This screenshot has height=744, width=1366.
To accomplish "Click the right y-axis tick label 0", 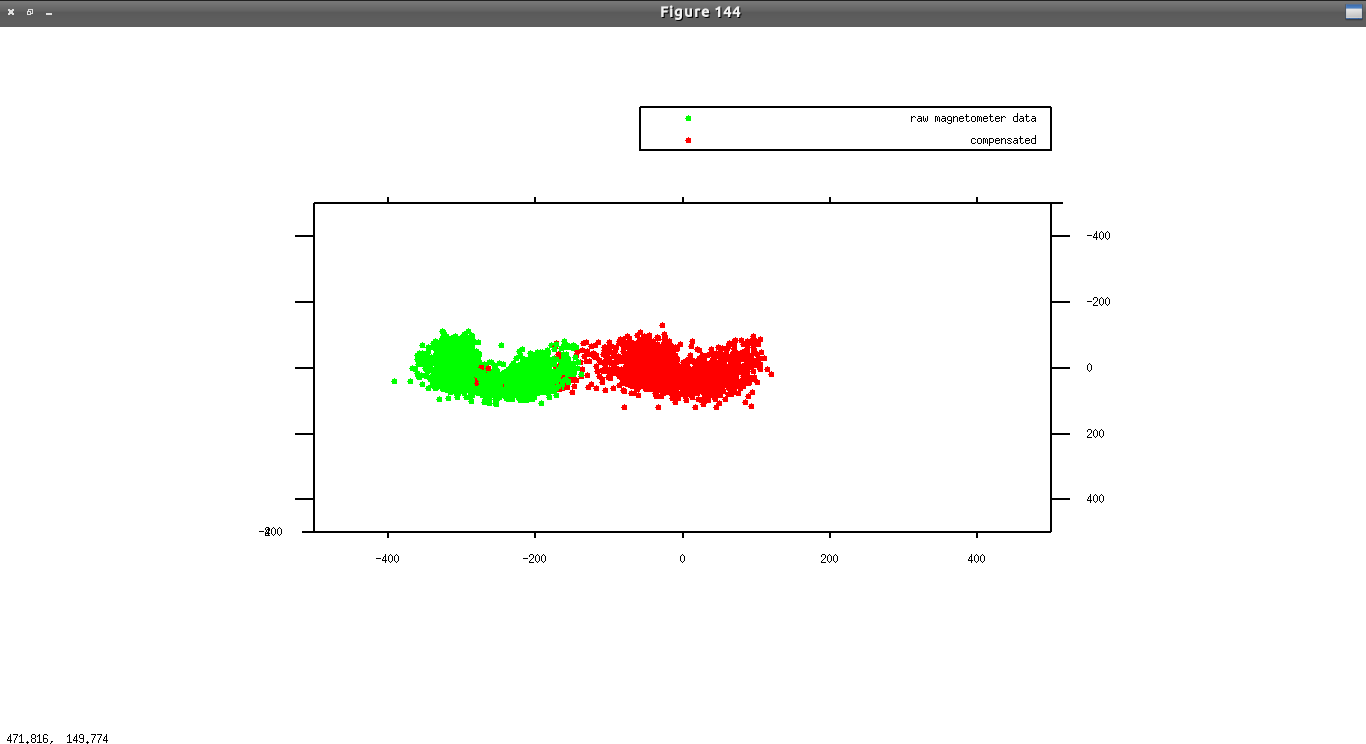I will point(1089,368).
